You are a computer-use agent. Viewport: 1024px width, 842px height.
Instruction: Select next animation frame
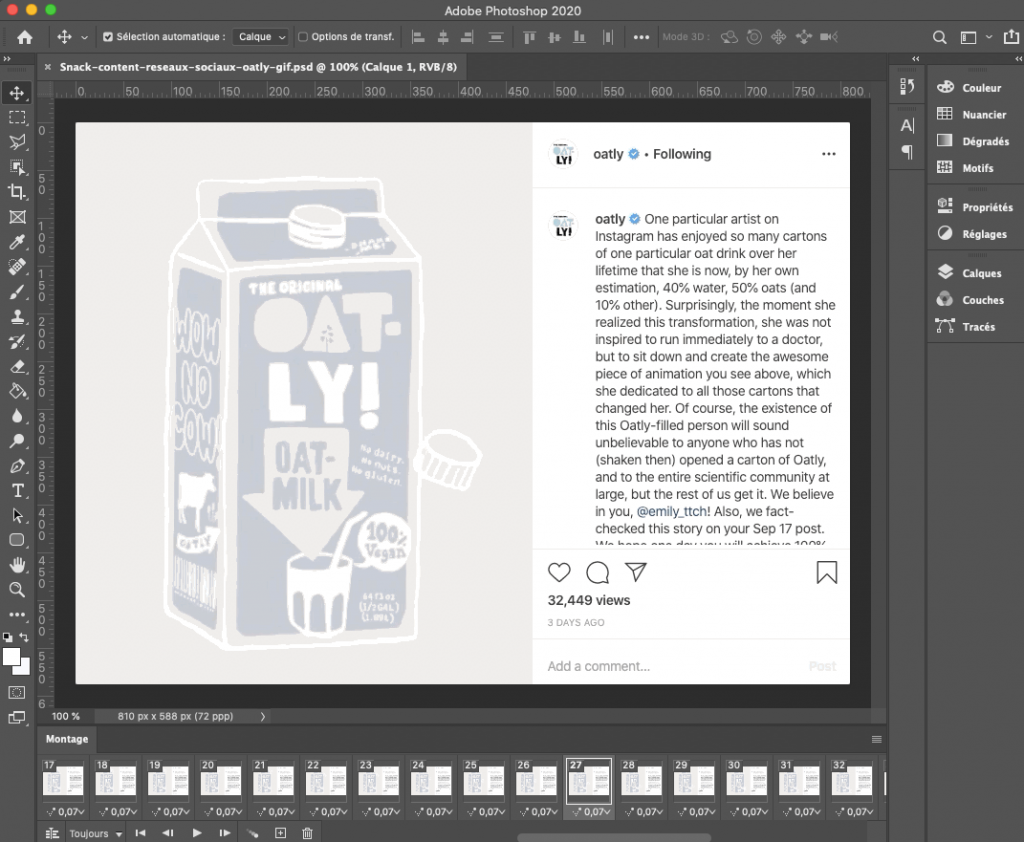(225, 833)
